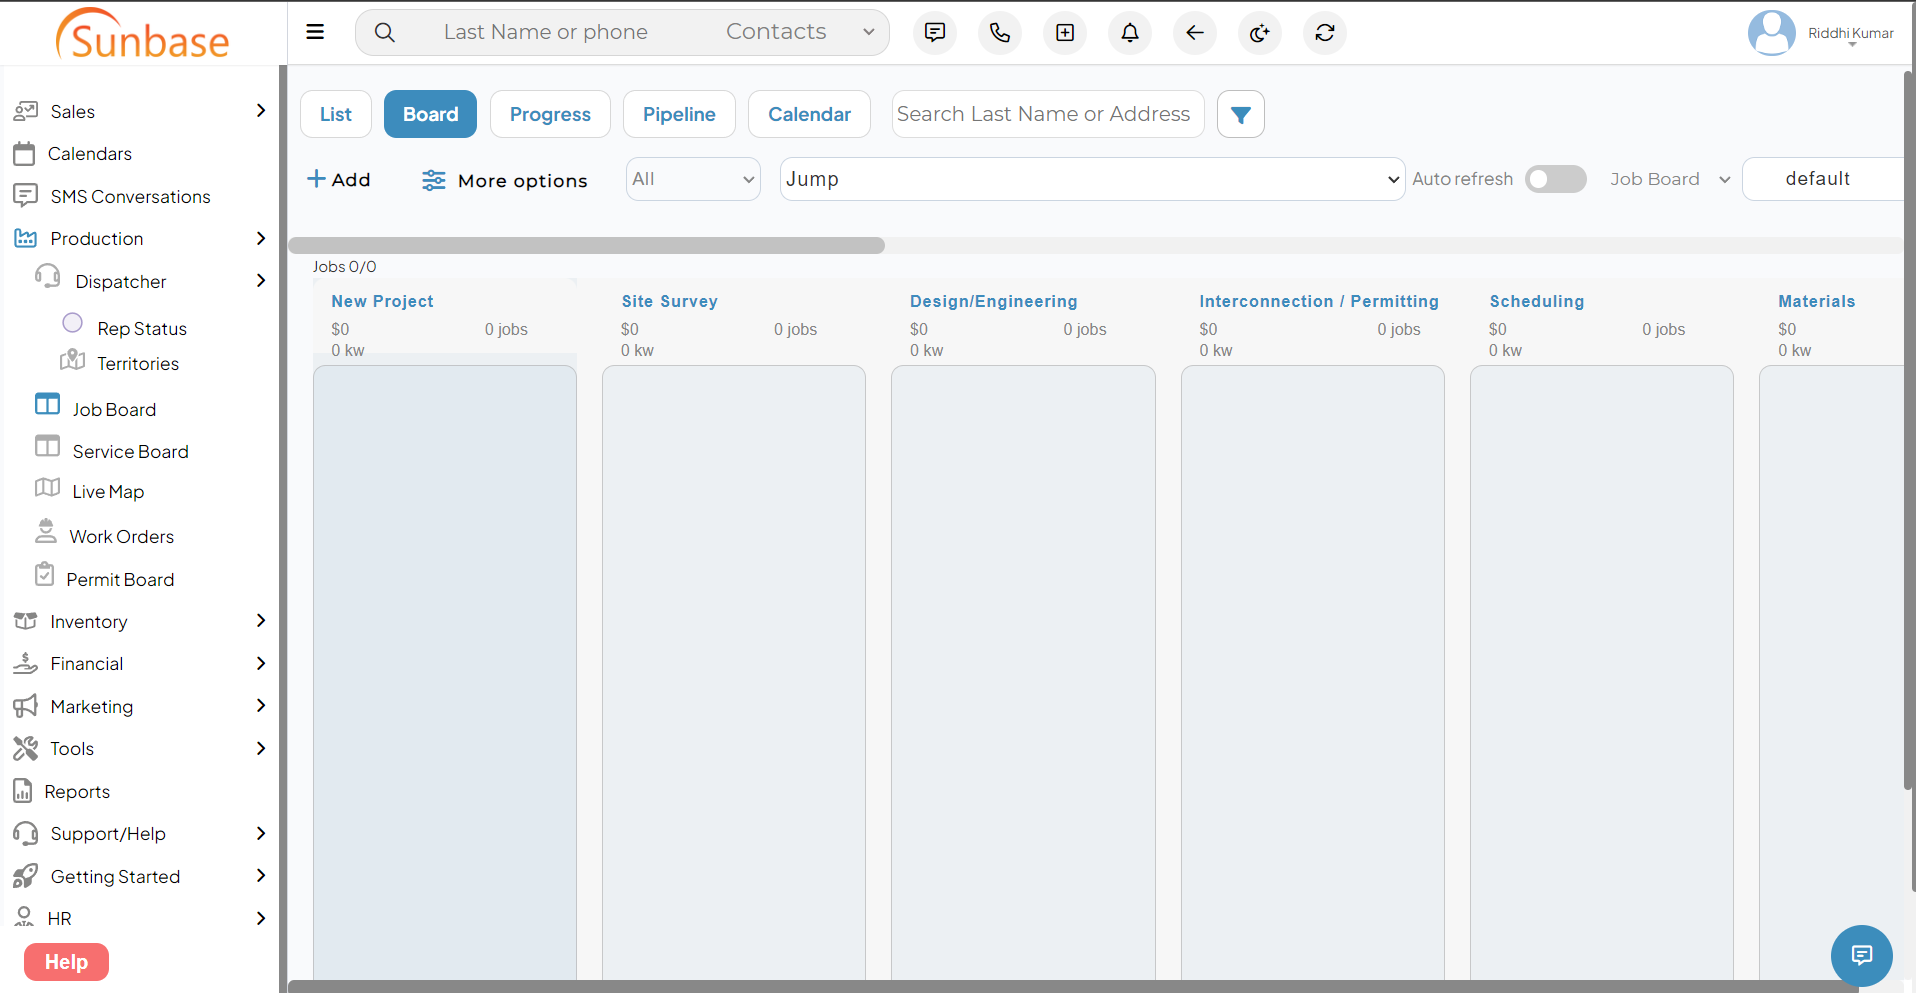Enable the Auto refresh toggle
The image size is (1916, 993).
[x=1555, y=179]
